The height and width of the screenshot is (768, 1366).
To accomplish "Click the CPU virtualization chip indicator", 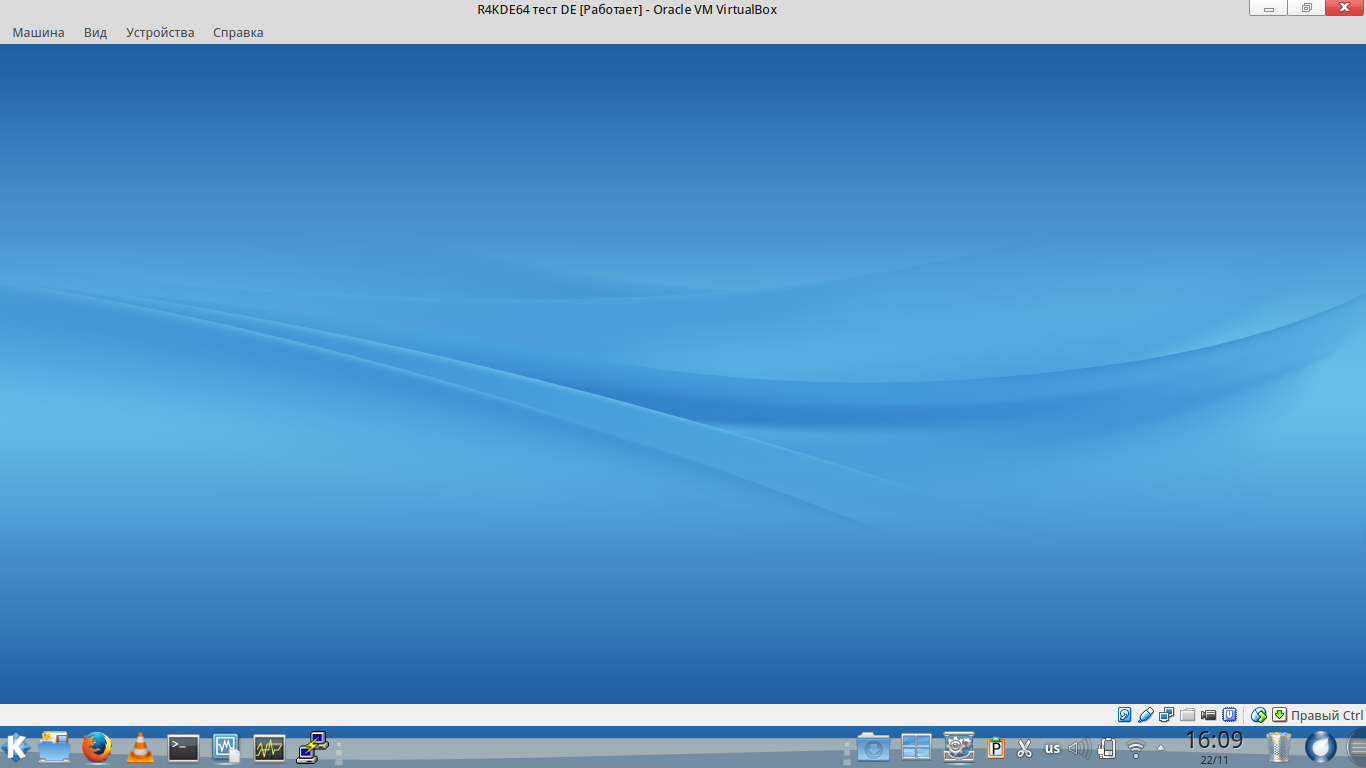I will pyautogui.click(x=1230, y=715).
